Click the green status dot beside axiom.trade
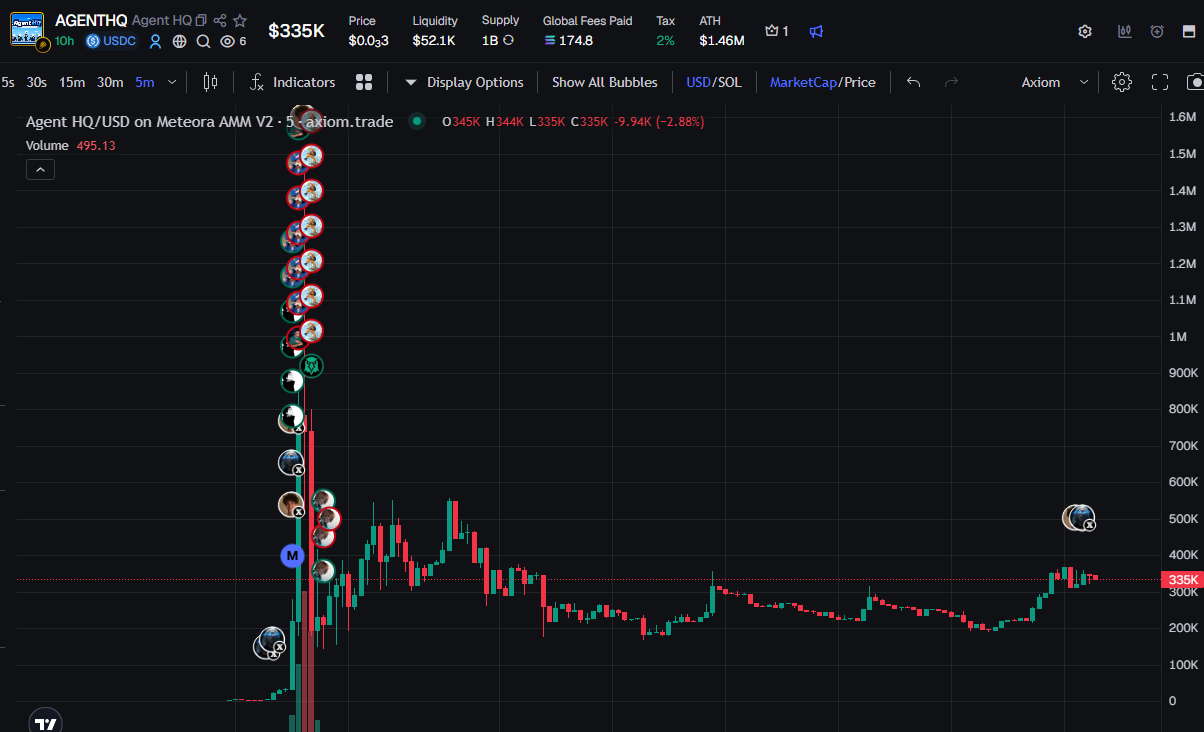 tap(417, 122)
